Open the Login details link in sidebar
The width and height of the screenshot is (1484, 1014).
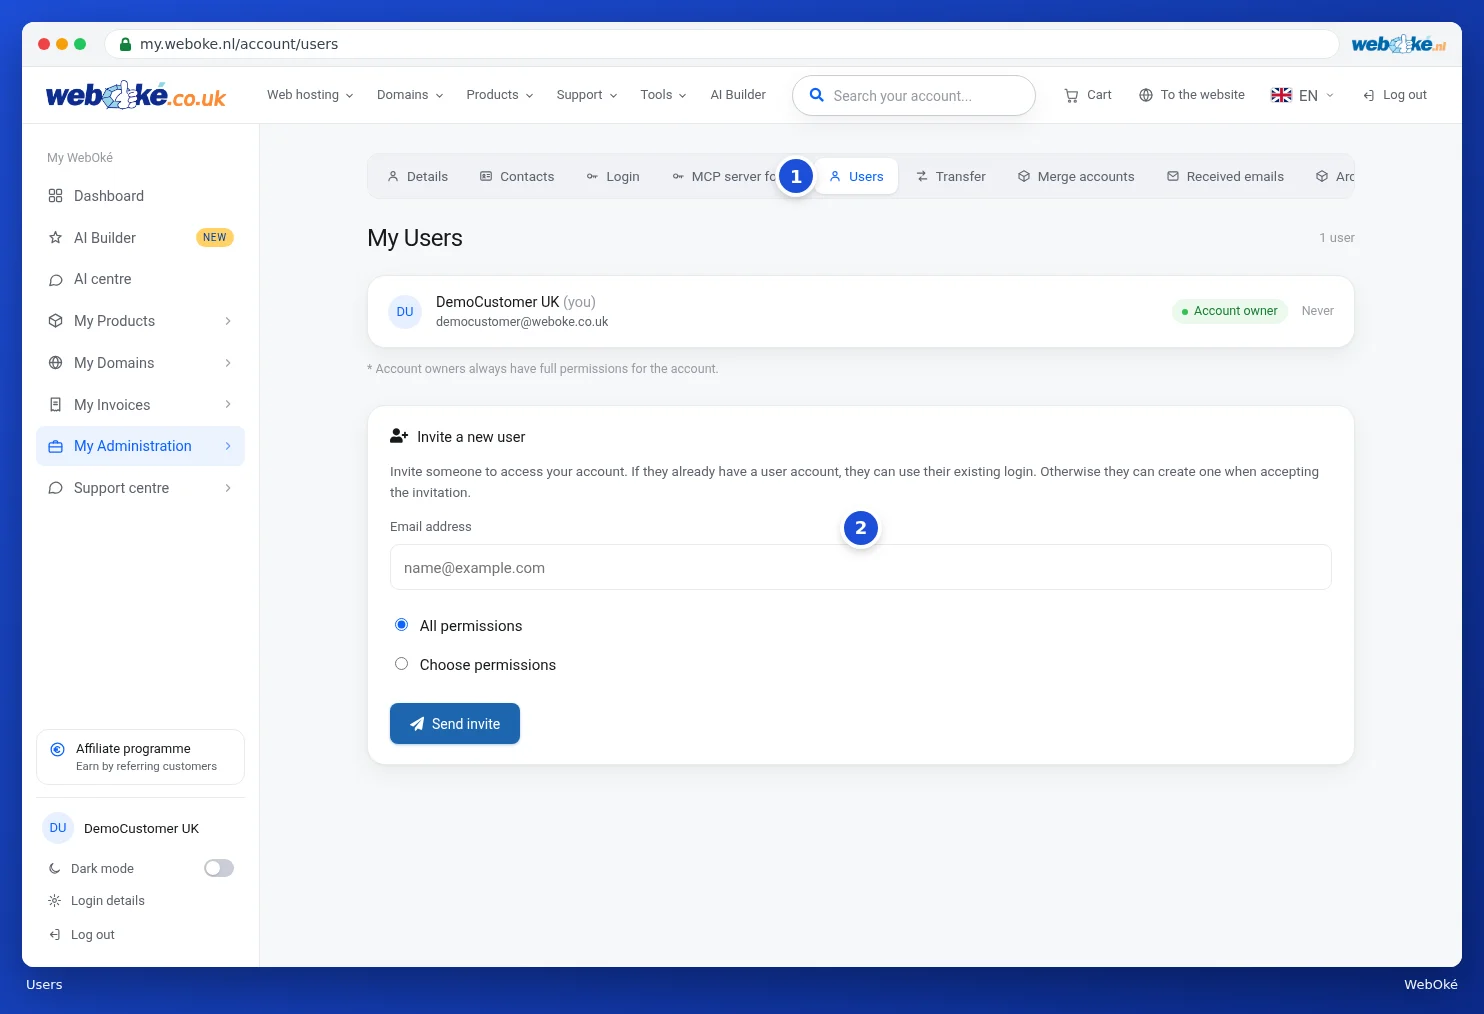(108, 901)
